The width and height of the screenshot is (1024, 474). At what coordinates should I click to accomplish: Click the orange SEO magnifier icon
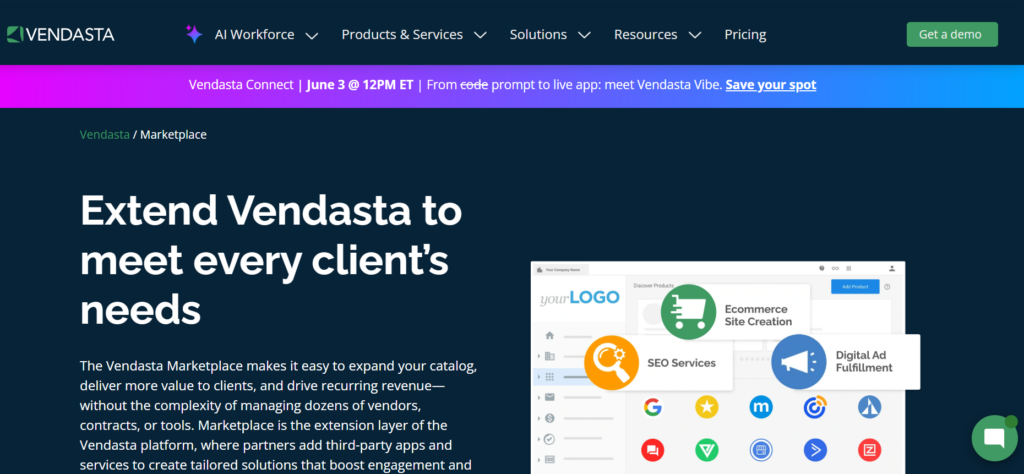(x=611, y=363)
